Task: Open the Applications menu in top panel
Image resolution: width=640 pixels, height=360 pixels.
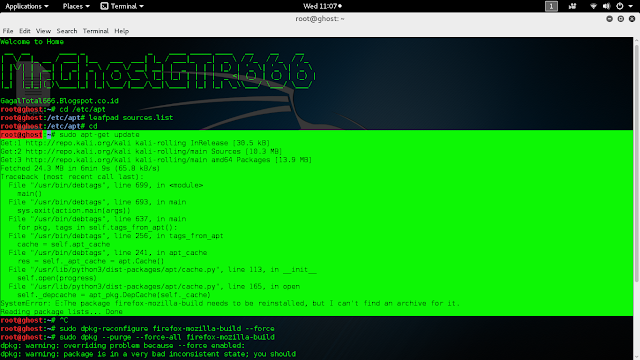Action: pos(27,6)
